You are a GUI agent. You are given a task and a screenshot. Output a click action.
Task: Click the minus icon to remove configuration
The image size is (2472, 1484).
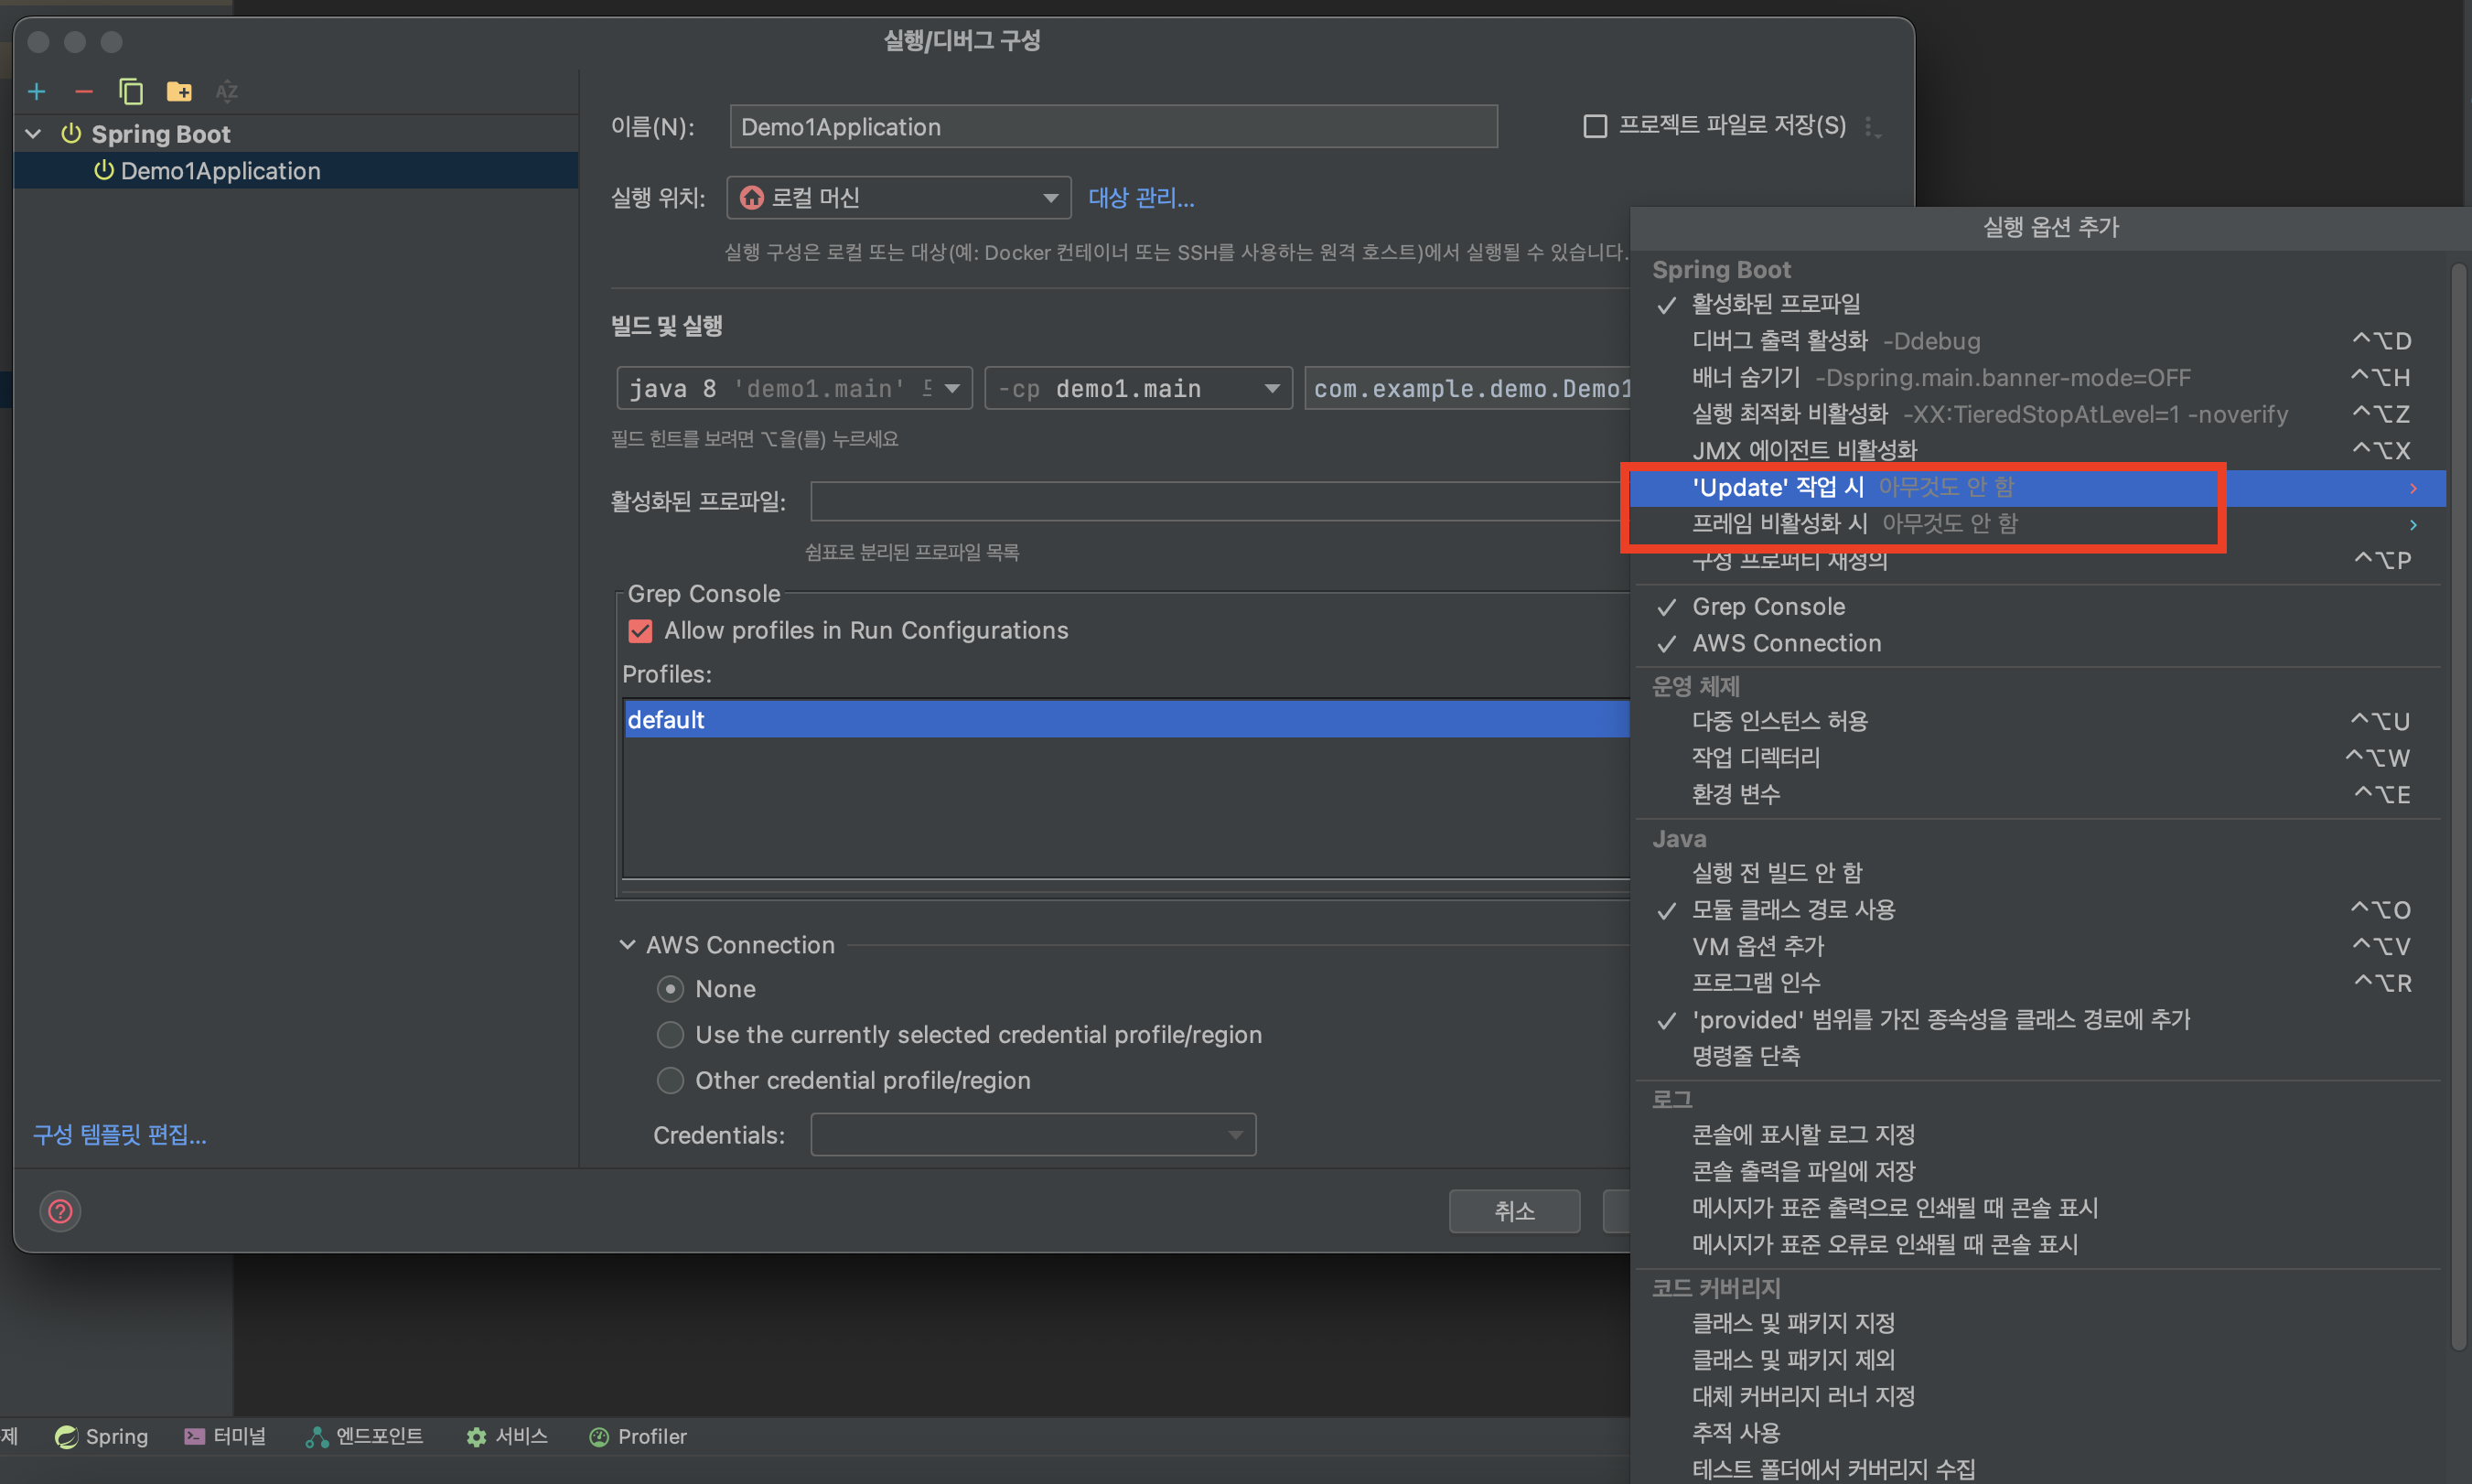84,92
